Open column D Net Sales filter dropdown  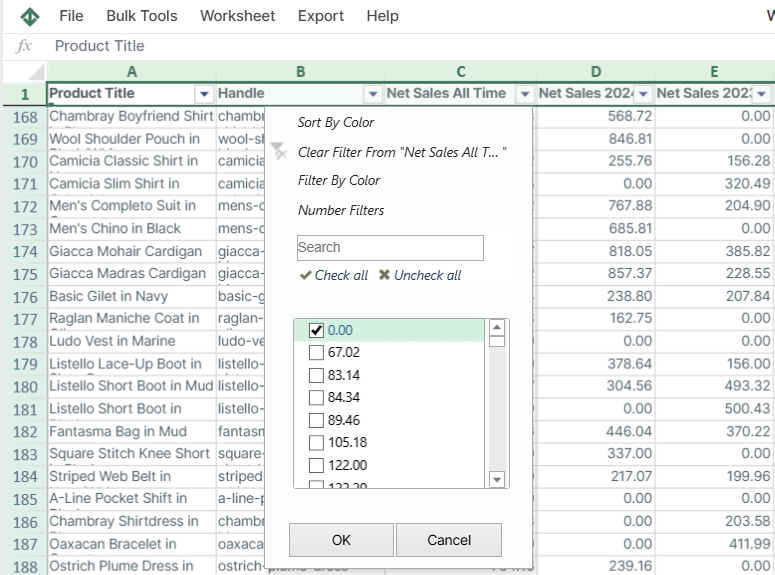(x=643, y=93)
